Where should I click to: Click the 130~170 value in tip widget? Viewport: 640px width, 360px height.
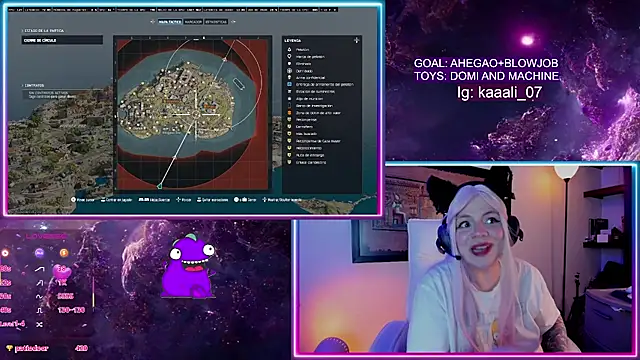coord(71,310)
